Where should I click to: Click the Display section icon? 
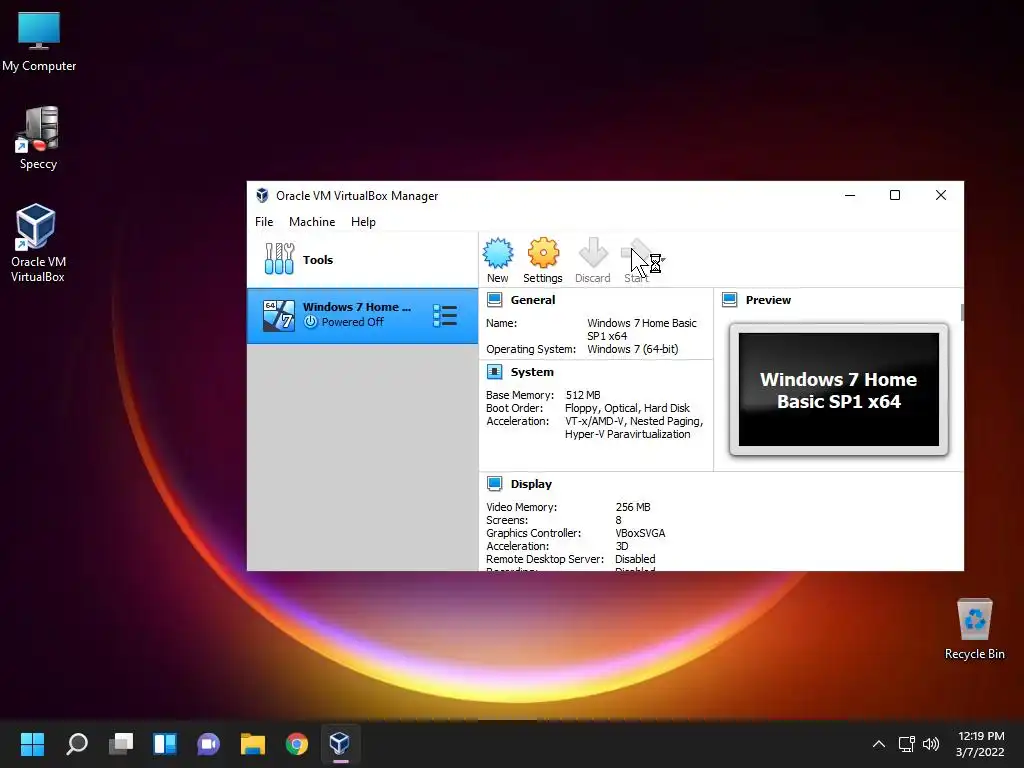494,484
